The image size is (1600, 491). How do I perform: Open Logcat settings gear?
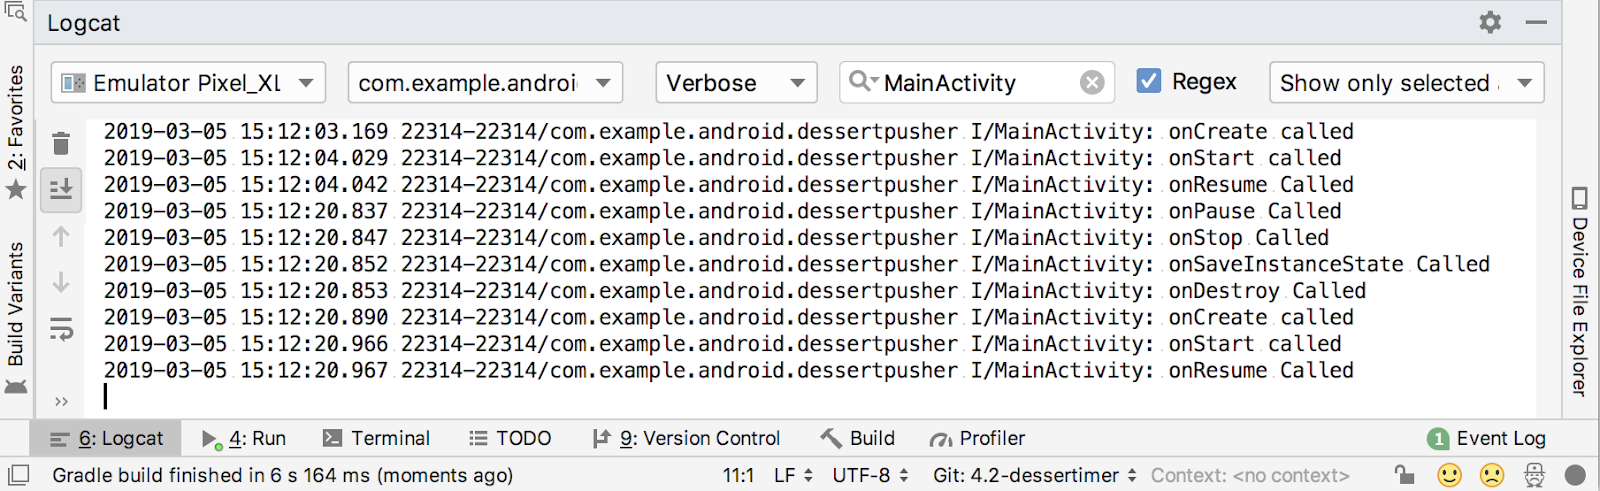[x=1490, y=22]
